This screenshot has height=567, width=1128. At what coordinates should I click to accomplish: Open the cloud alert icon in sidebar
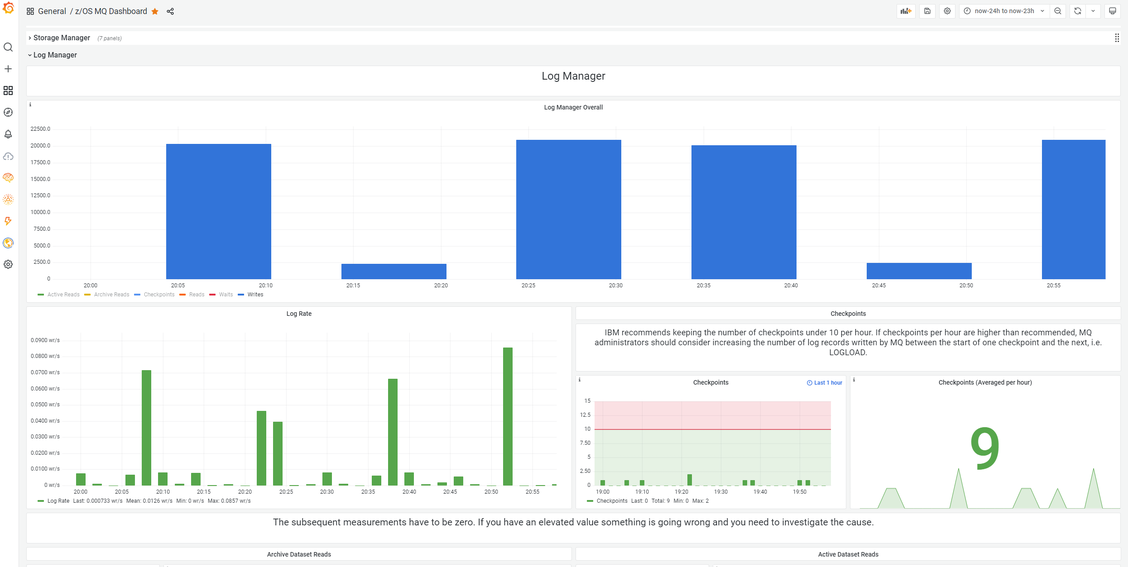click(8, 156)
